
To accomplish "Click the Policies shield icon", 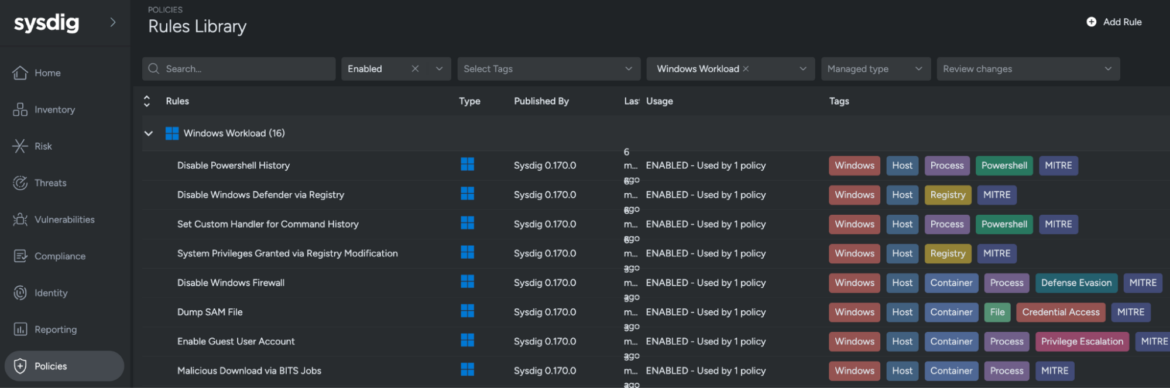I will click(20, 366).
